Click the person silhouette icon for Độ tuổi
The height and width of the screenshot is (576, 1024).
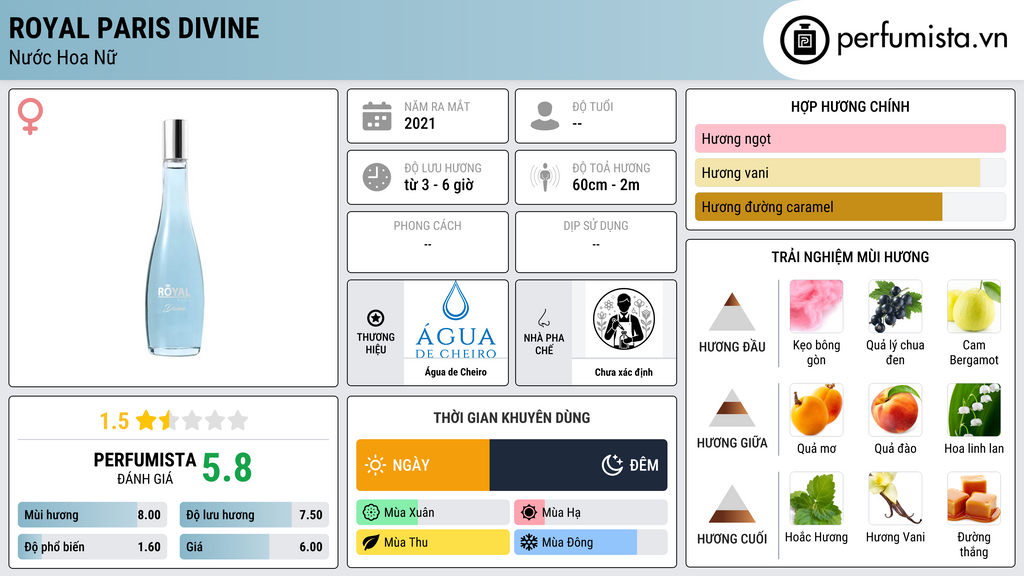click(x=545, y=116)
